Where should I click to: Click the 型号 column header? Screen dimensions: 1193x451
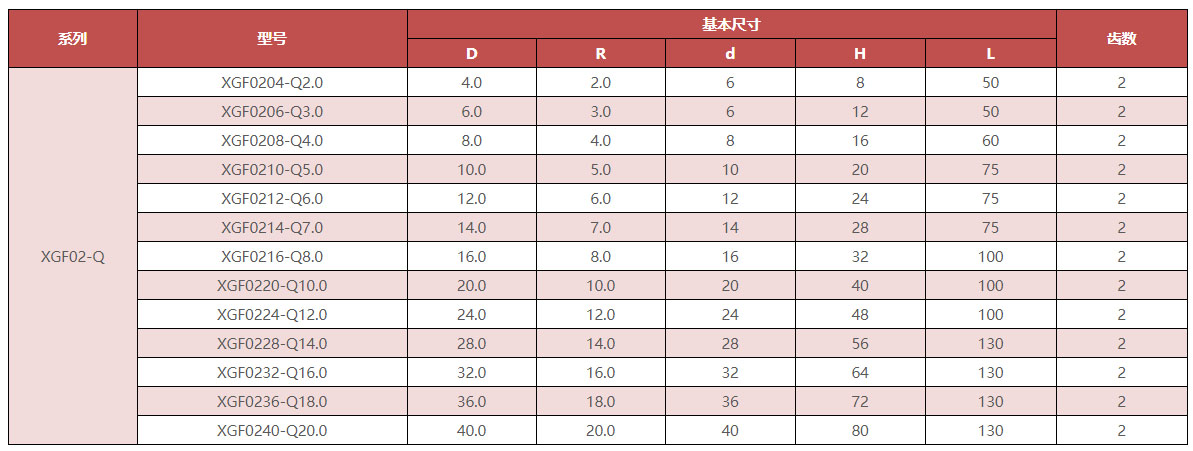pos(272,39)
